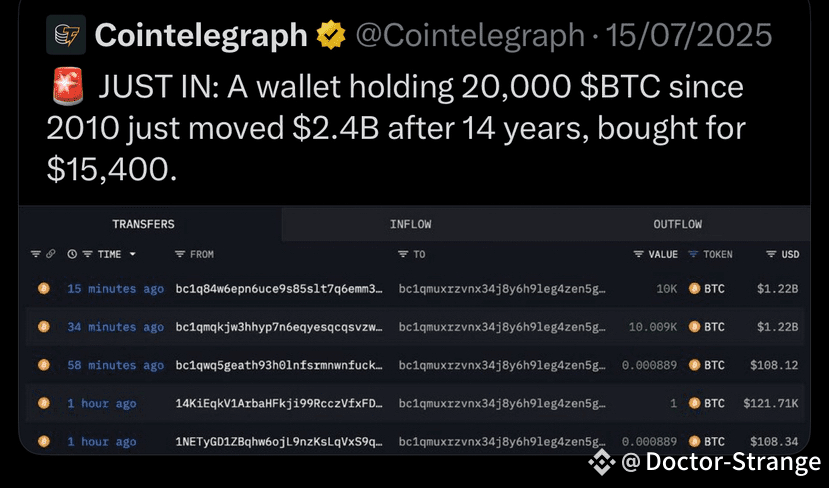This screenshot has height=488, width=829.
Task: Filter by the VALUE column
Action: click(639, 254)
